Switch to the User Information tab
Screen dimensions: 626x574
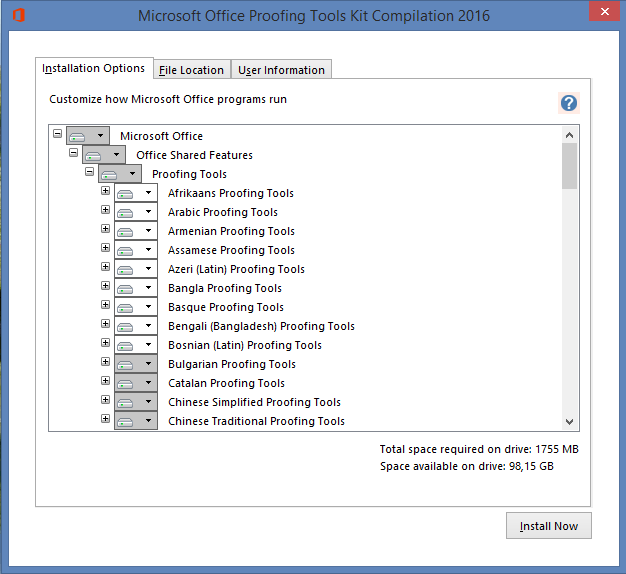tap(281, 70)
